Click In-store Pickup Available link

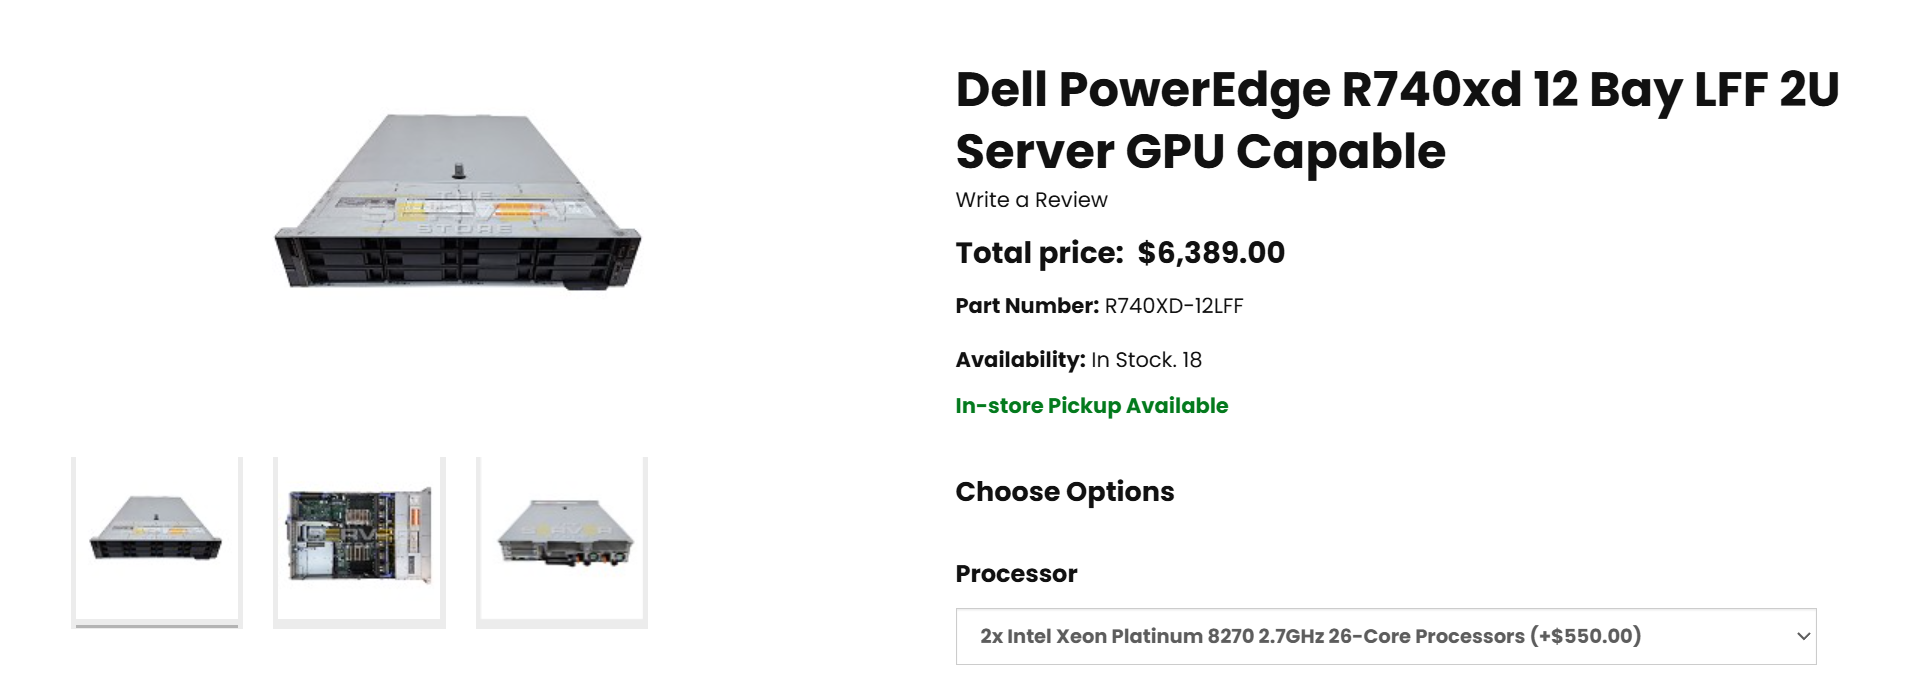point(1091,406)
